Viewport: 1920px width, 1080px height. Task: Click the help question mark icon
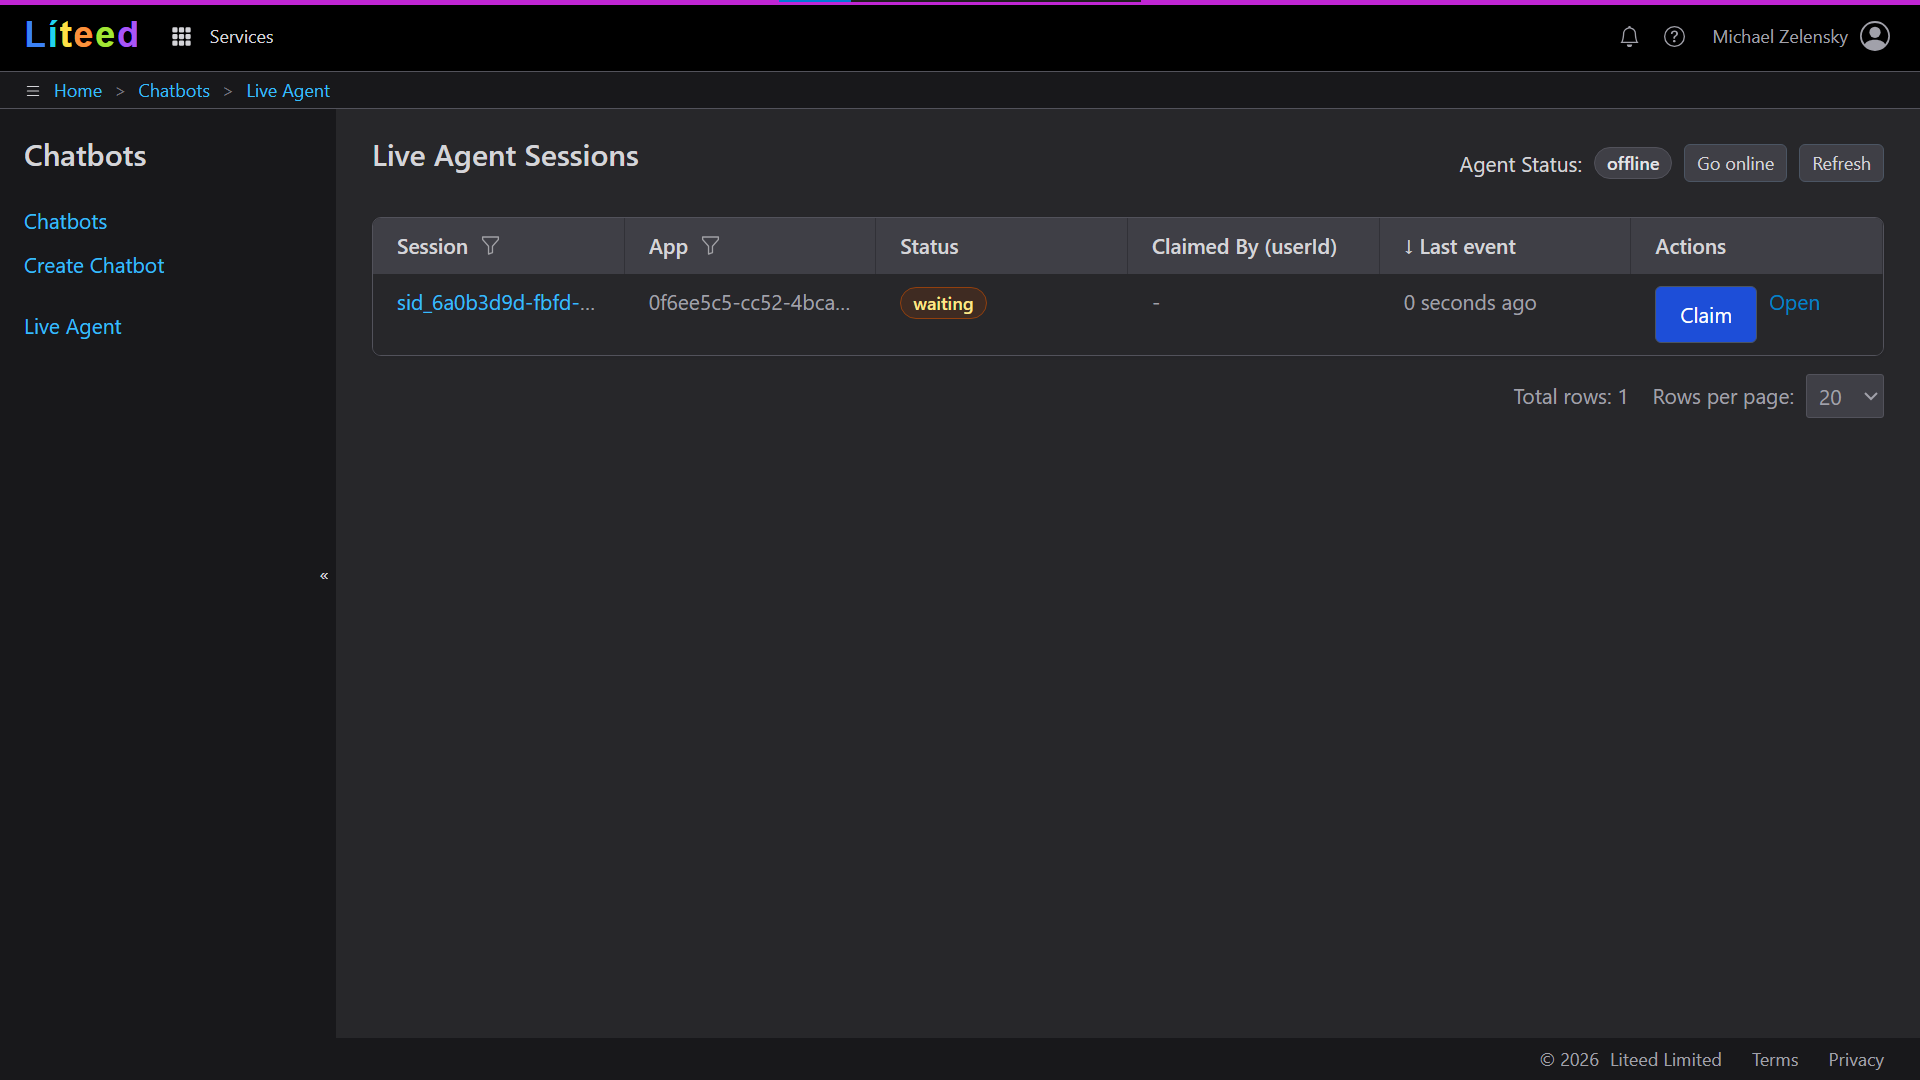pos(1674,37)
